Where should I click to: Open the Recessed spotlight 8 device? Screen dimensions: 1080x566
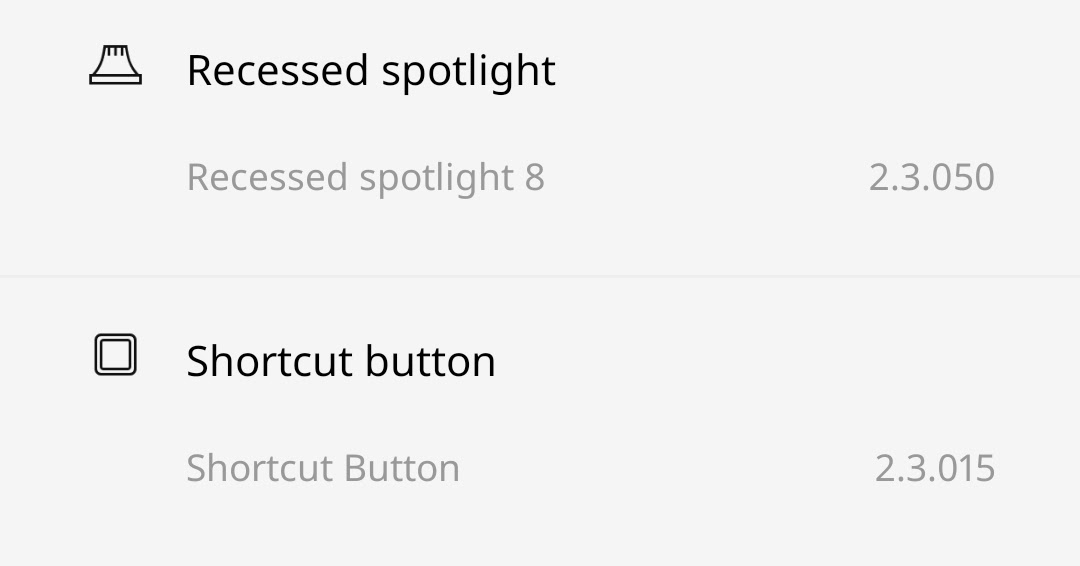tap(365, 178)
